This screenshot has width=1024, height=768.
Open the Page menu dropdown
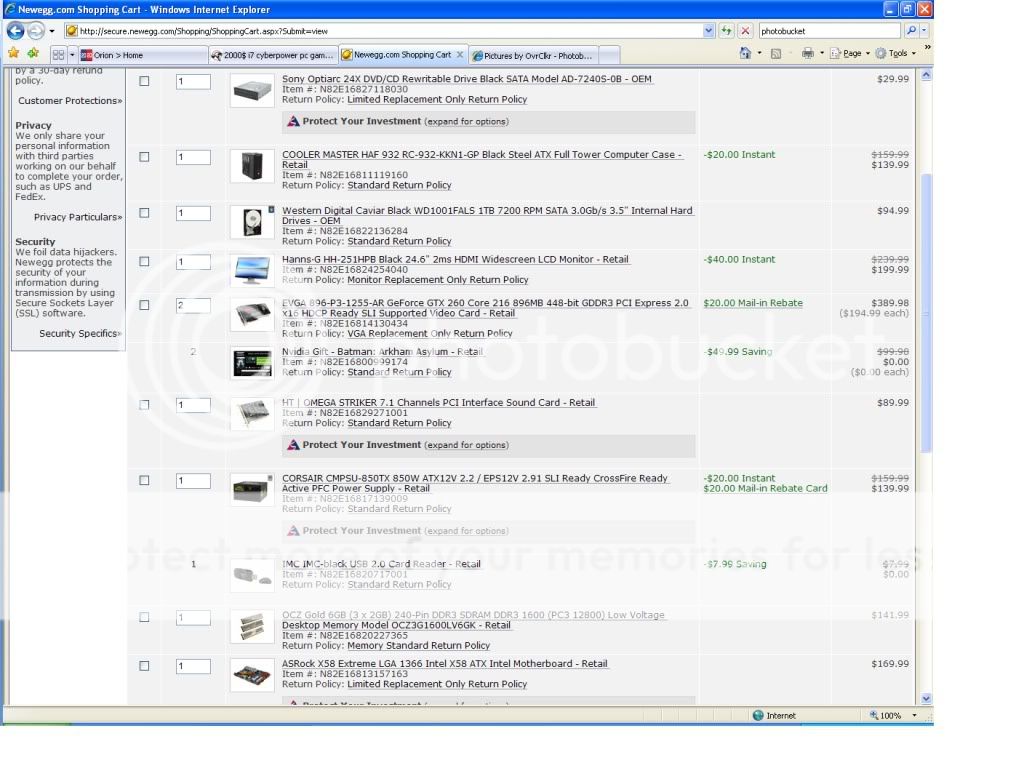pyautogui.click(x=850, y=54)
